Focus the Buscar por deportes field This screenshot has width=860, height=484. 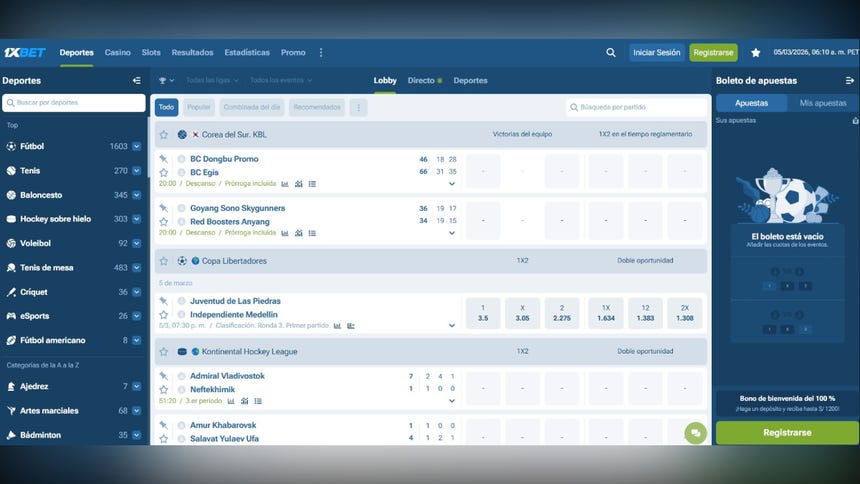(x=73, y=103)
